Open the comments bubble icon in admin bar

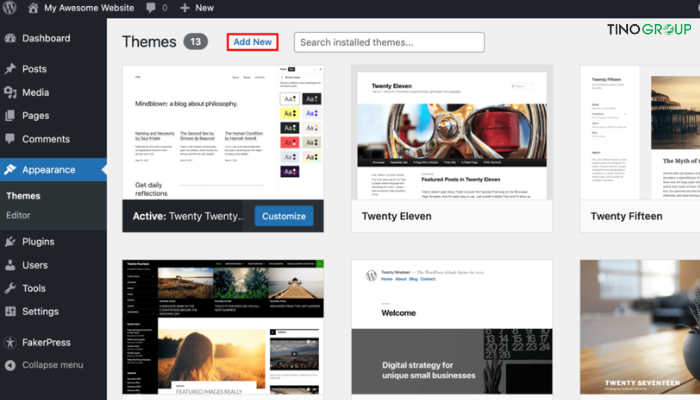[151, 8]
